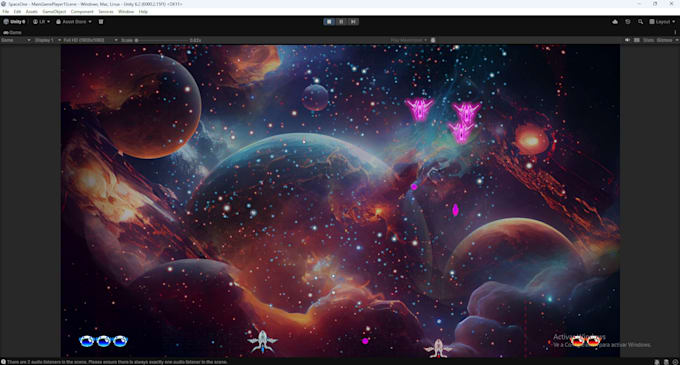Viewport: 680px width, 365px height.
Task: Step forward one frame
Action: (x=353, y=22)
